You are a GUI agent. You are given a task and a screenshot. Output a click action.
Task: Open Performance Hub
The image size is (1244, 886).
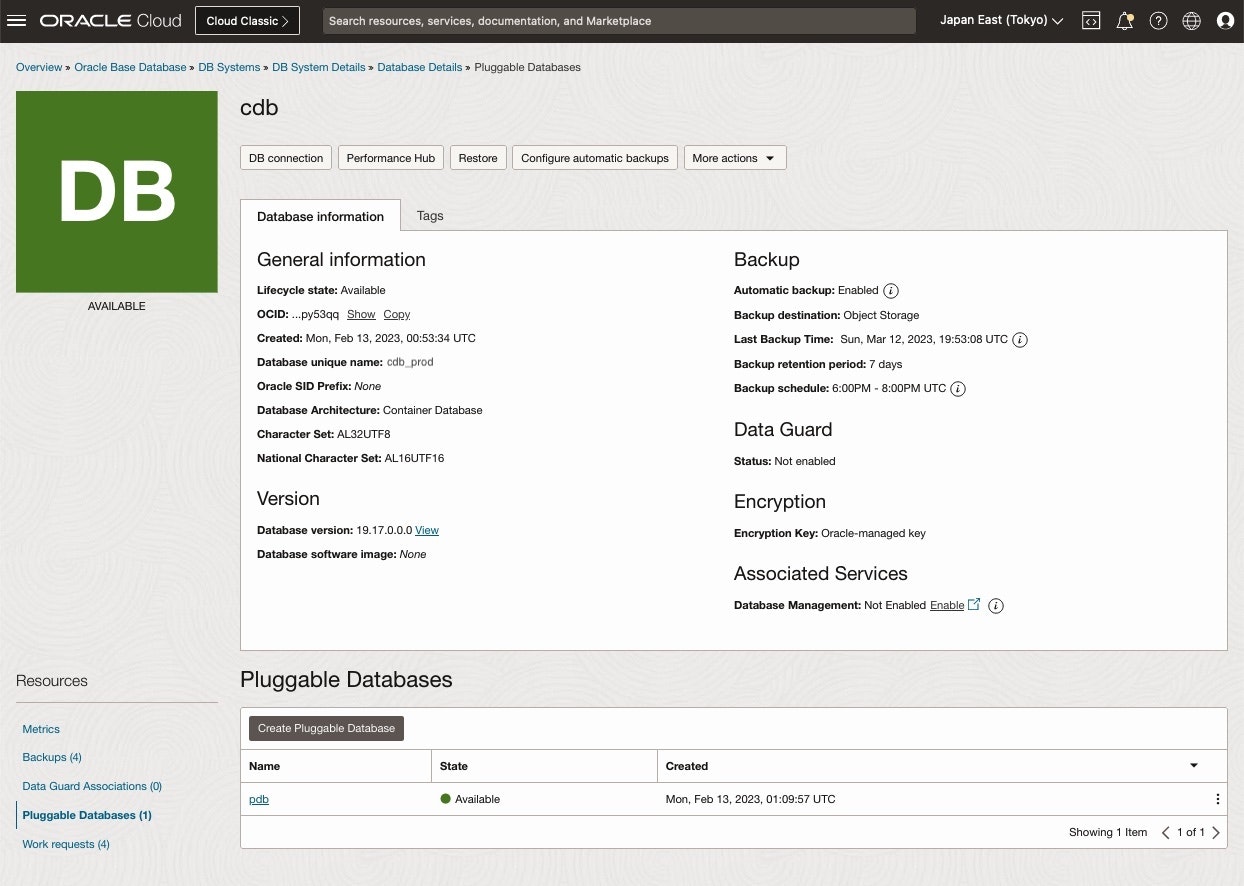coord(391,158)
